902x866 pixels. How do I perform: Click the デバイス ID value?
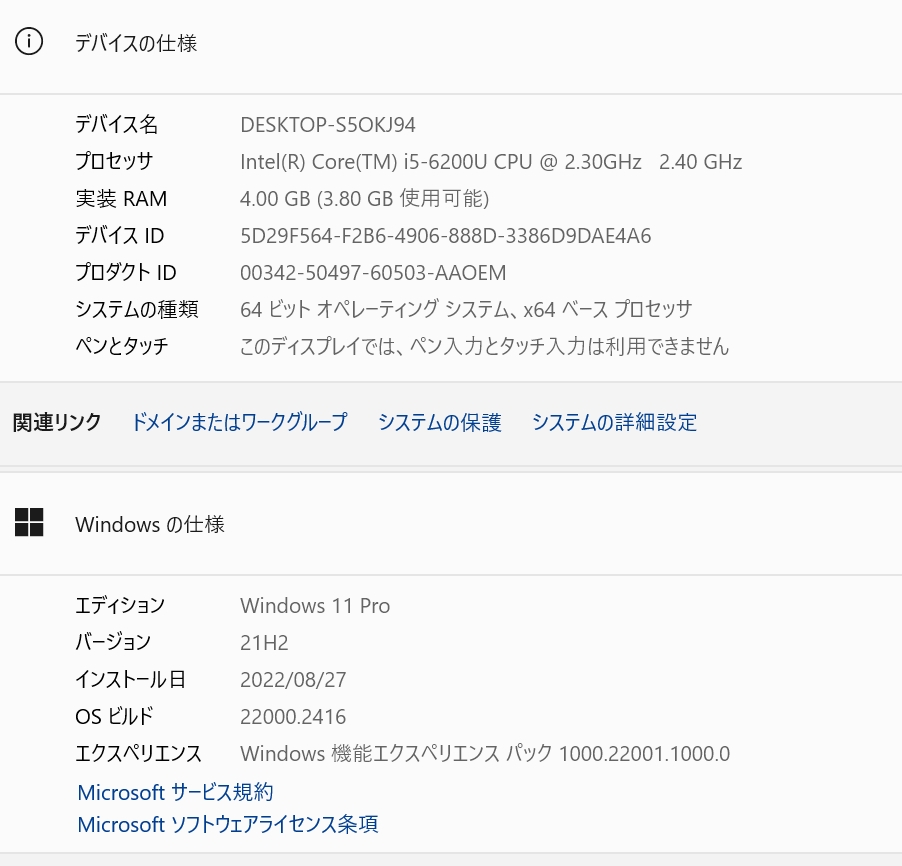pyautogui.click(x=446, y=236)
